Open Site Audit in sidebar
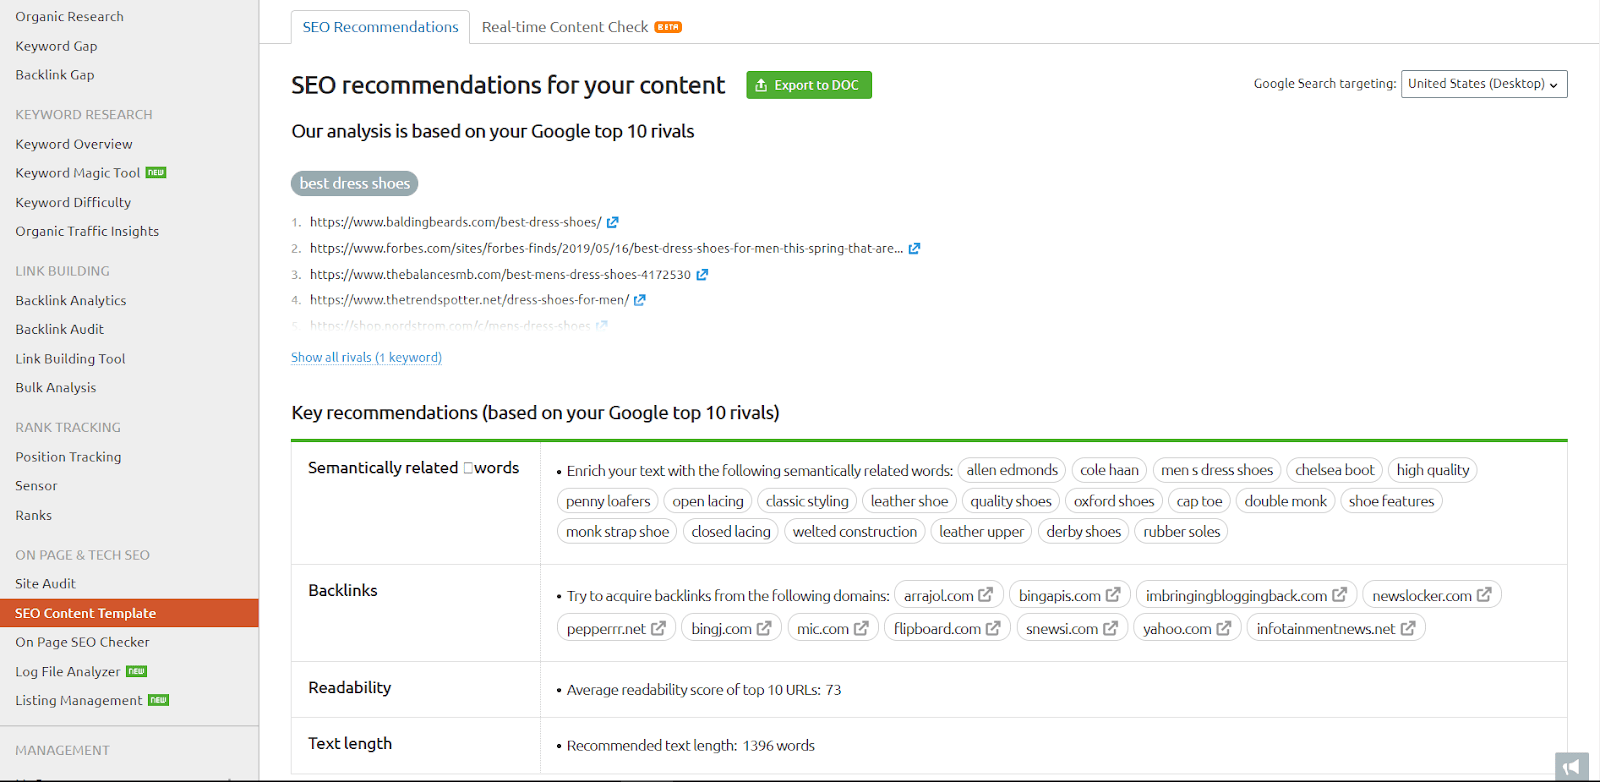The image size is (1600, 782). 45,583
